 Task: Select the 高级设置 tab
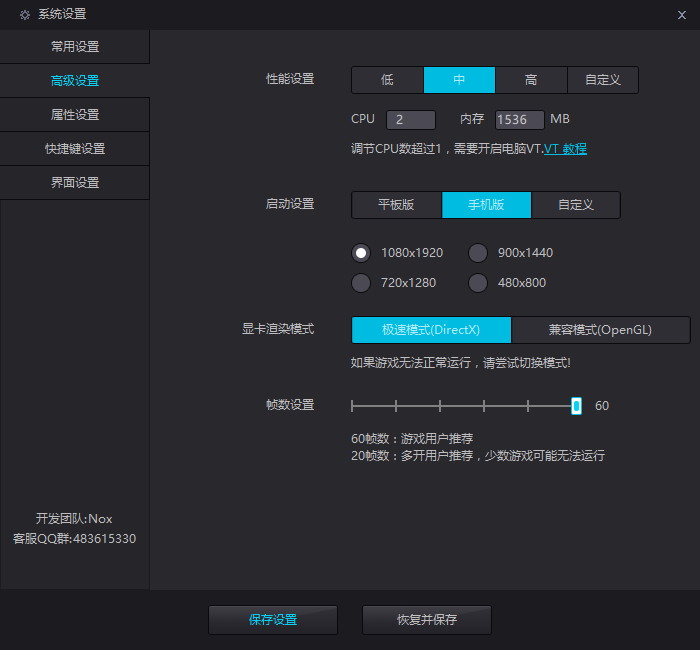75,81
